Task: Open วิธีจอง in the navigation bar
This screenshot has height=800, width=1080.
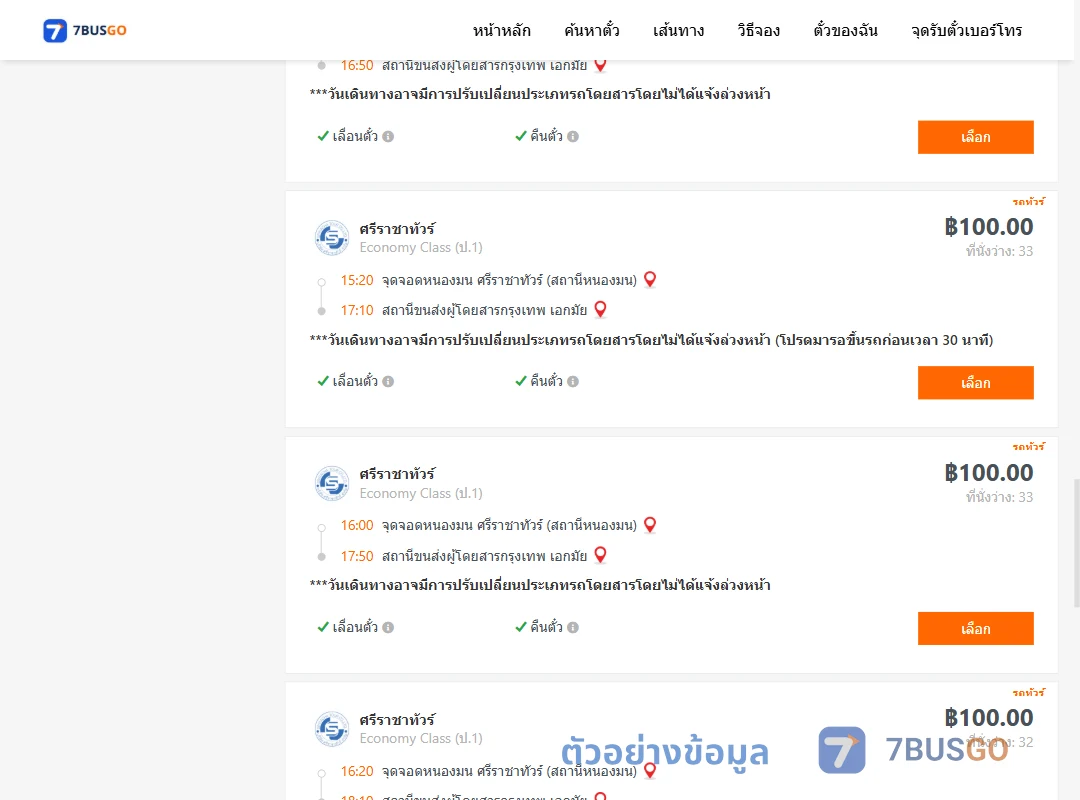Action: click(758, 30)
